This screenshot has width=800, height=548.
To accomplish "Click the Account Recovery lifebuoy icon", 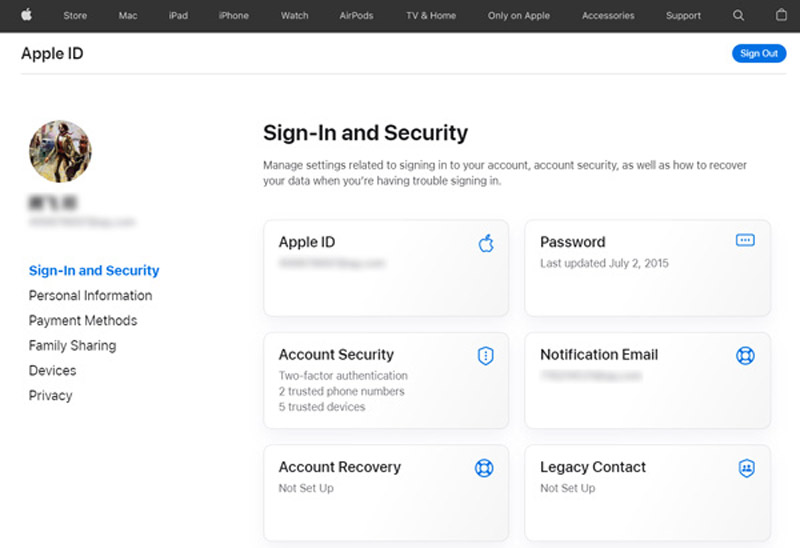I will click(486, 468).
